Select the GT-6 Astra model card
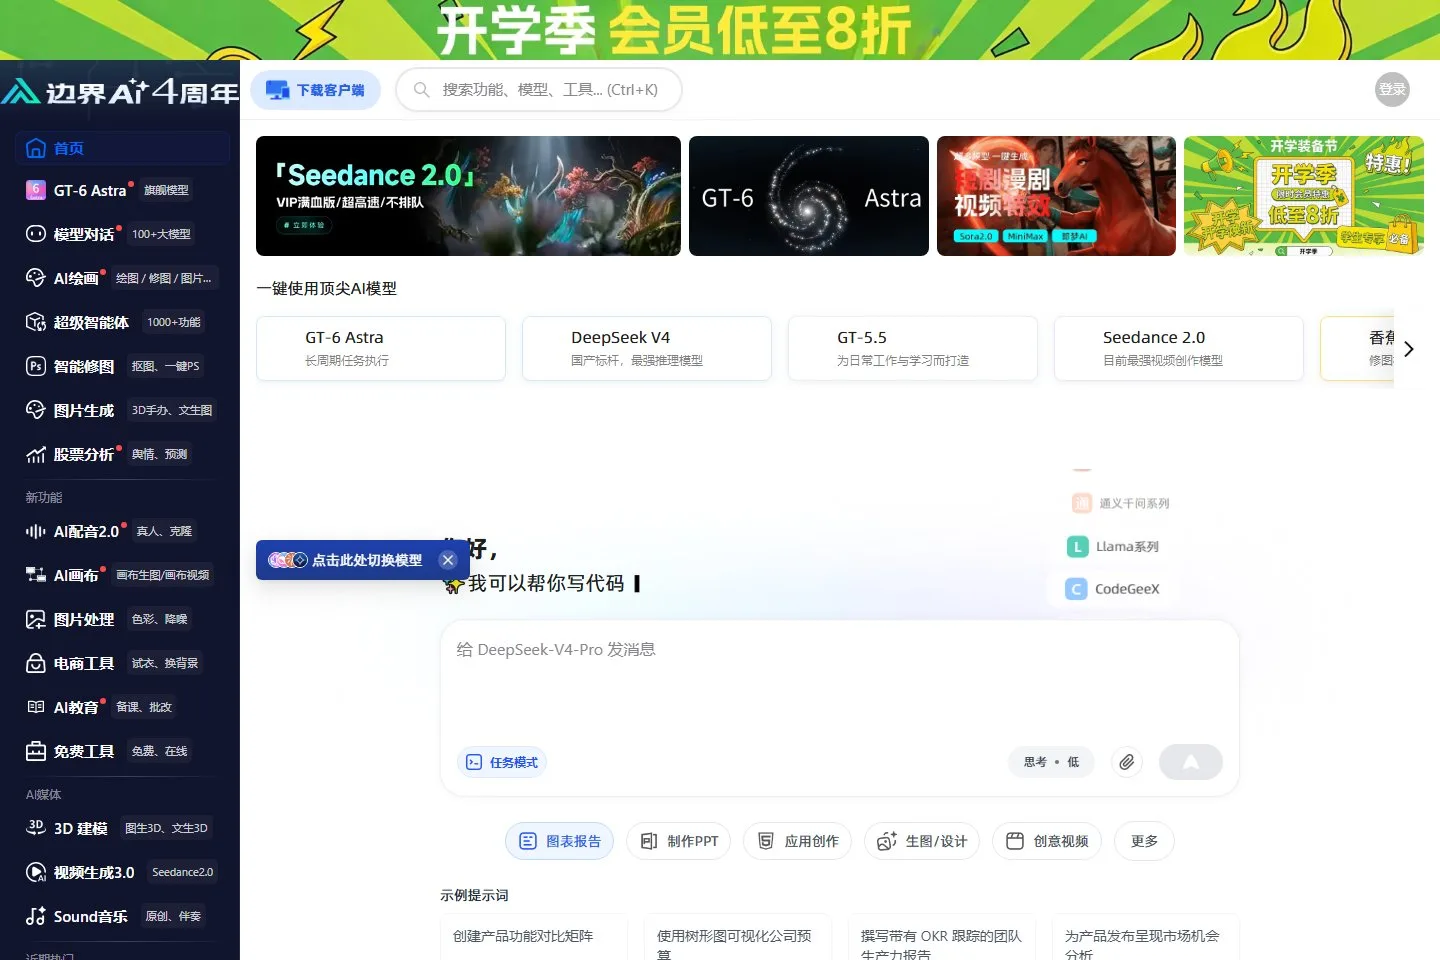Viewport: 1440px width, 960px height. click(x=381, y=348)
